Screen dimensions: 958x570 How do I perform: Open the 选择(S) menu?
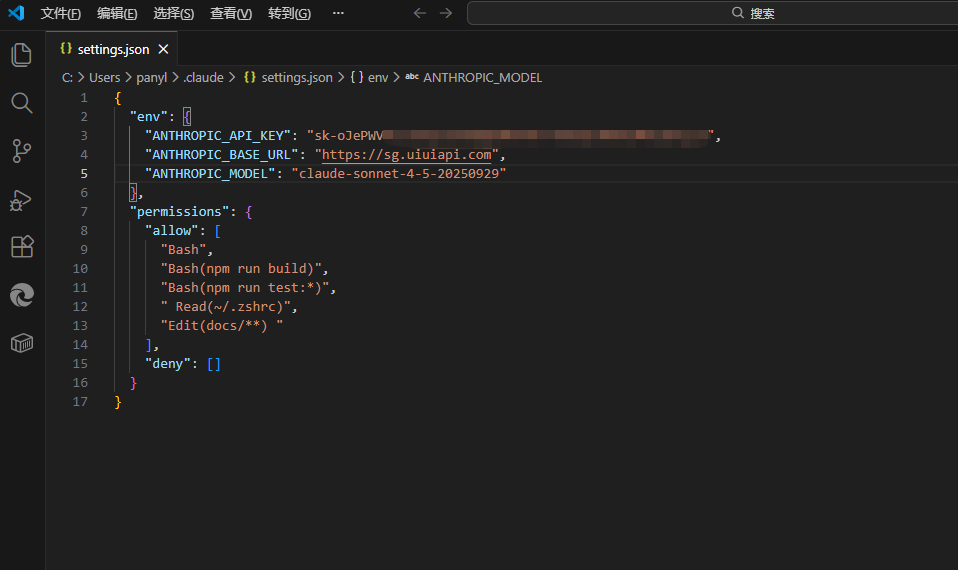click(174, 13)
